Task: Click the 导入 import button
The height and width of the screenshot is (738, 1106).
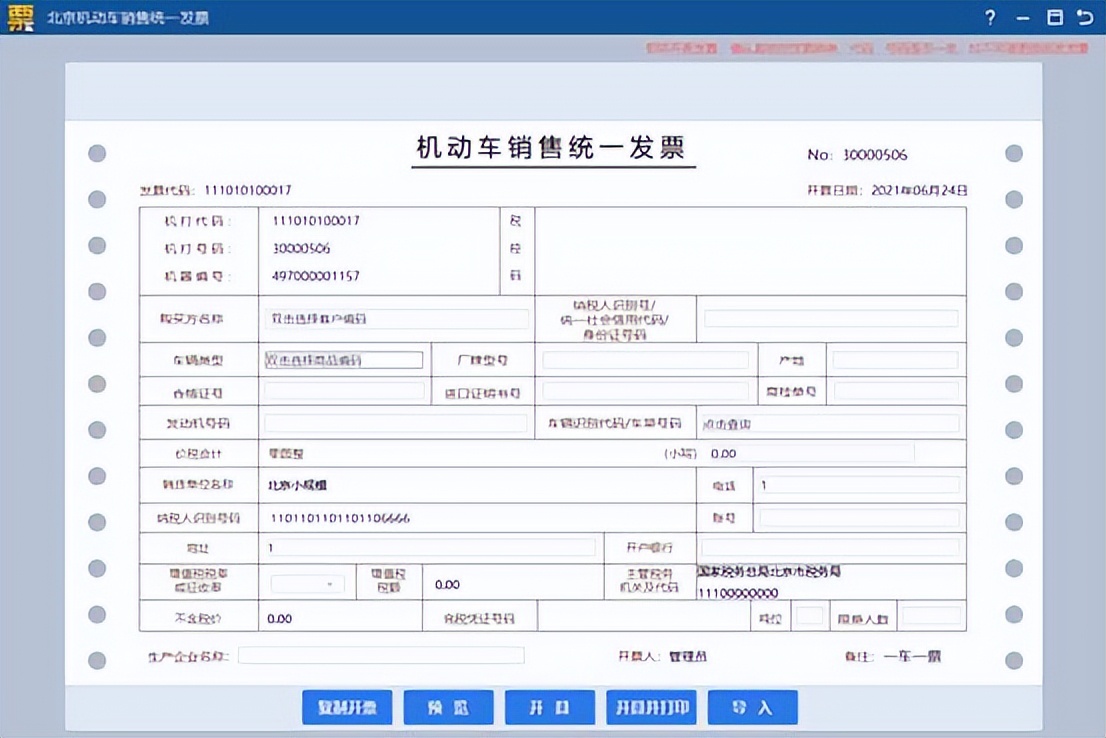Action: [x=752, y=707]
